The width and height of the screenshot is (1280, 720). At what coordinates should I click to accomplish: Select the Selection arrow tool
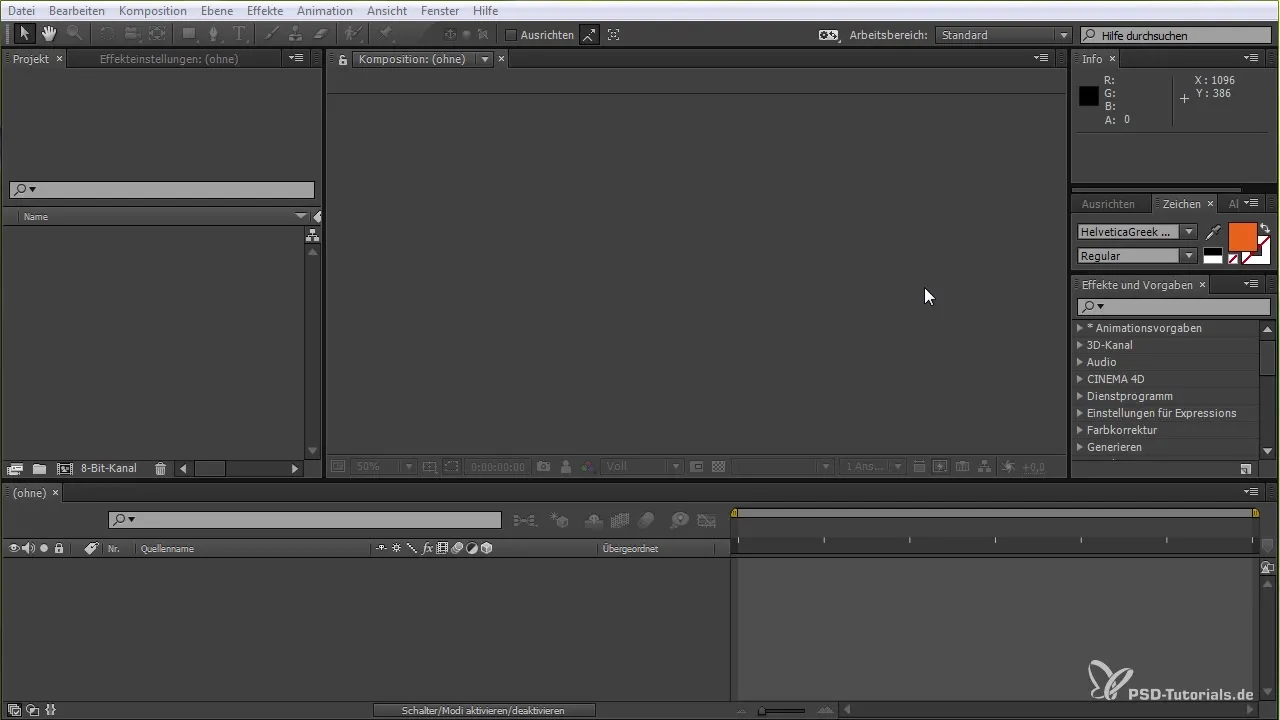pyautogui.click(x=26, y=34)
